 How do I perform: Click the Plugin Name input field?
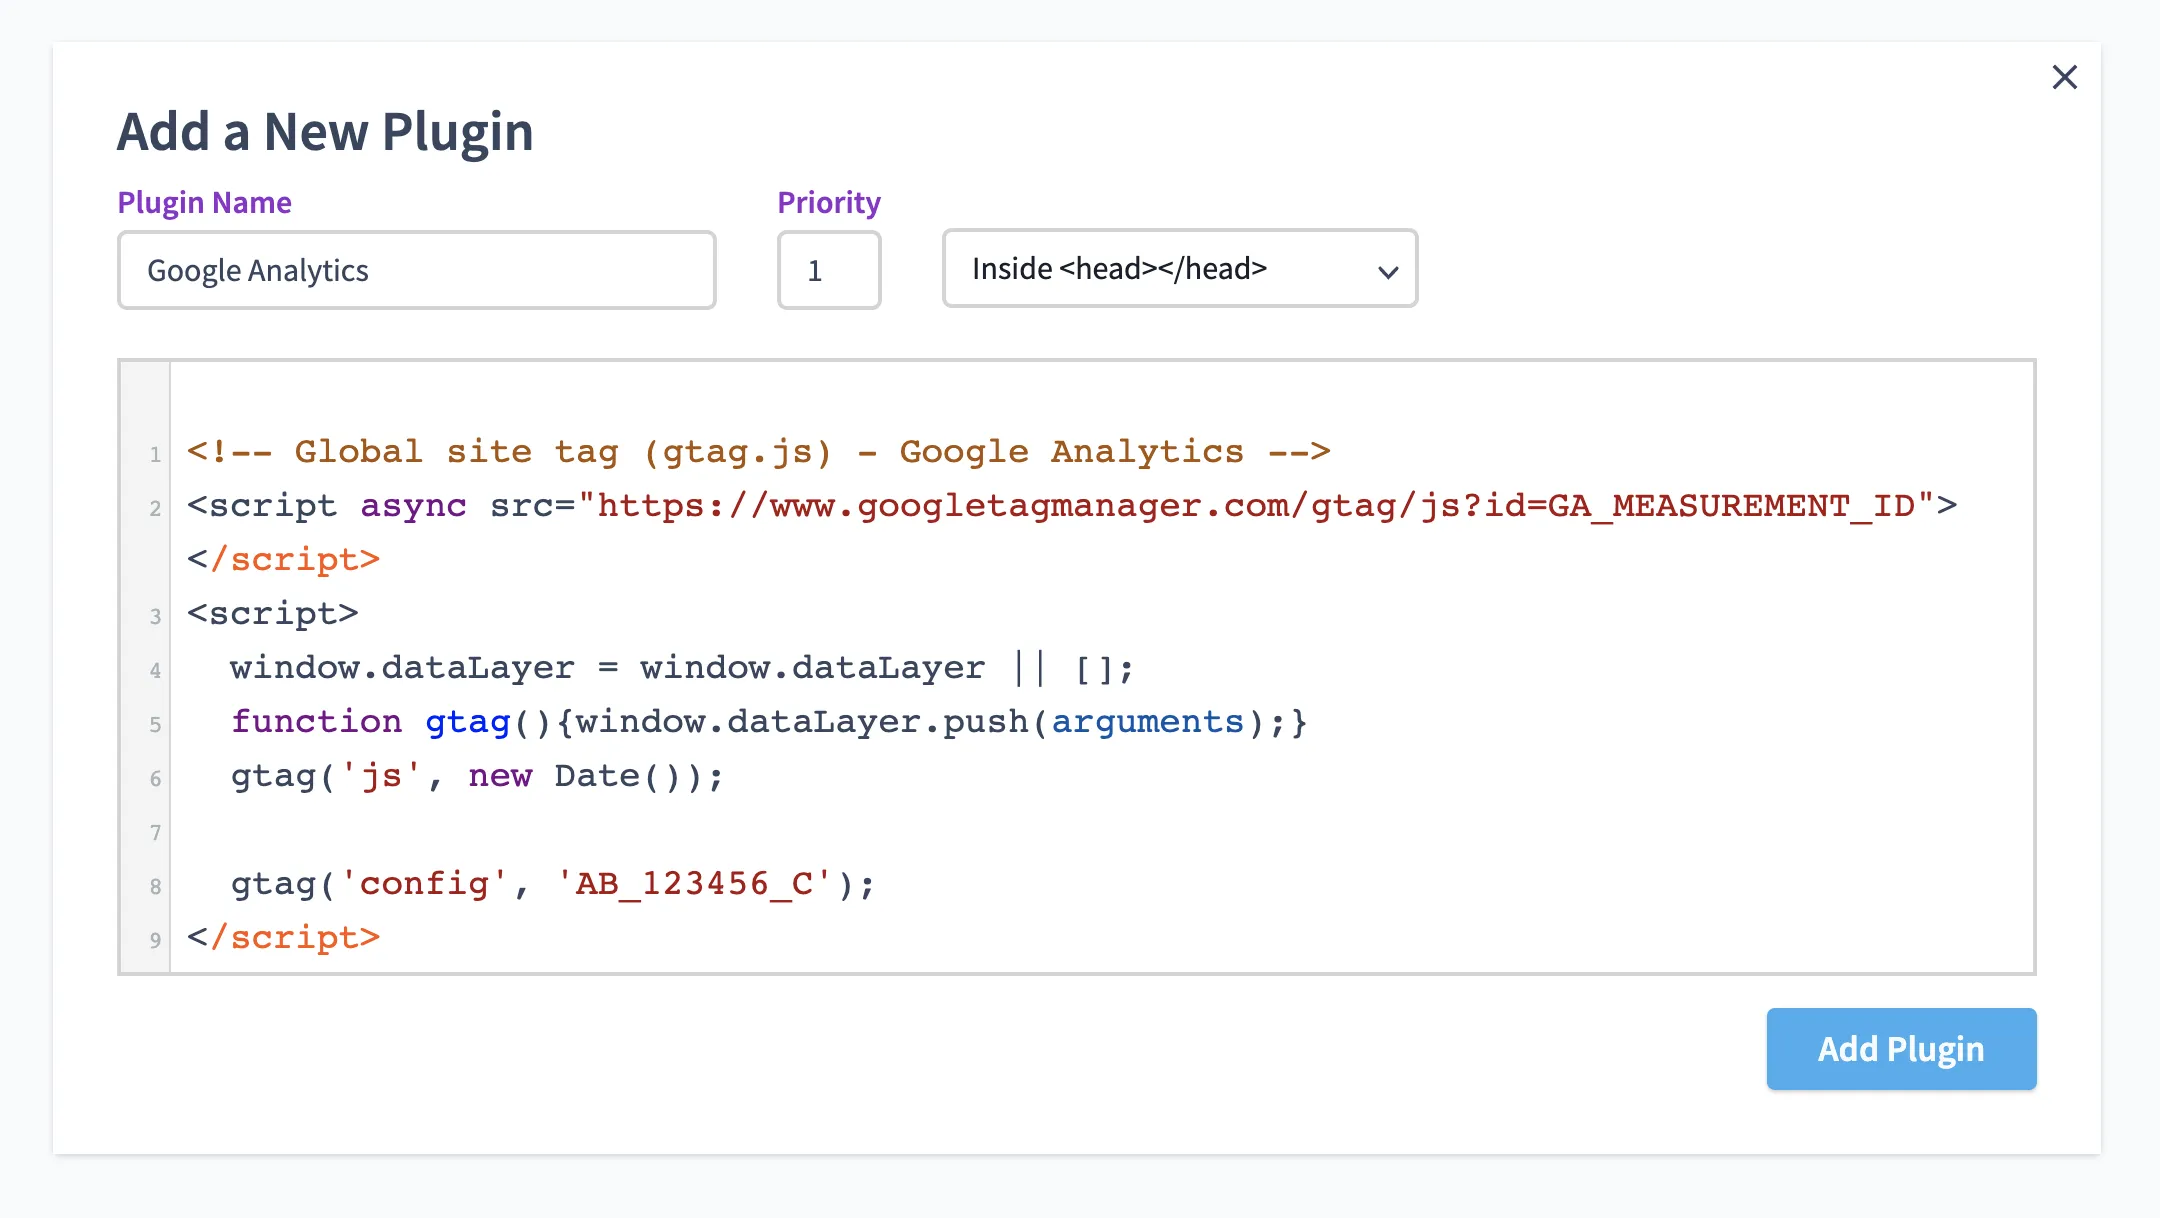pos(416,270)
